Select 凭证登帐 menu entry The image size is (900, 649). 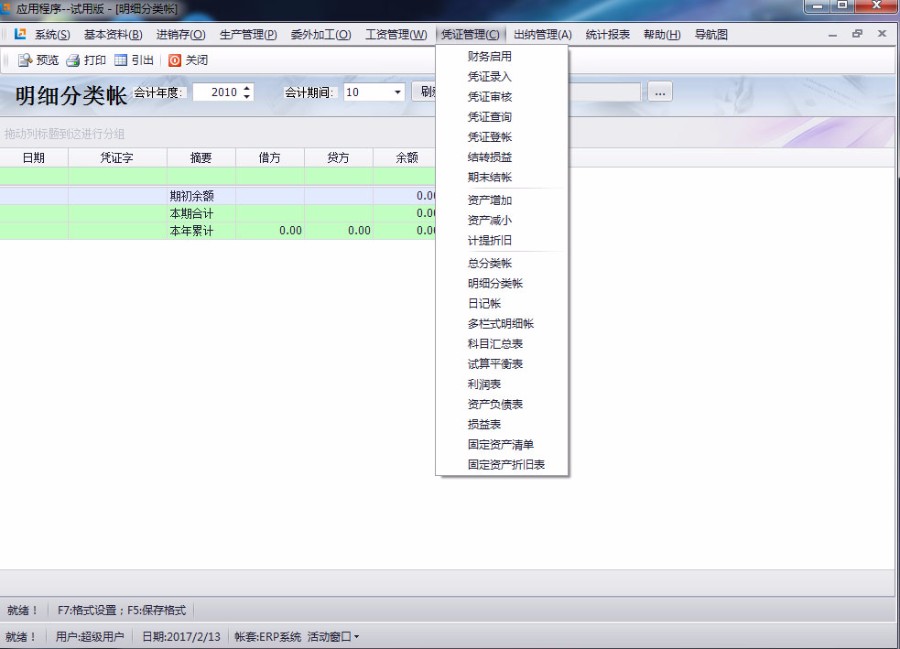click(502, 137)
